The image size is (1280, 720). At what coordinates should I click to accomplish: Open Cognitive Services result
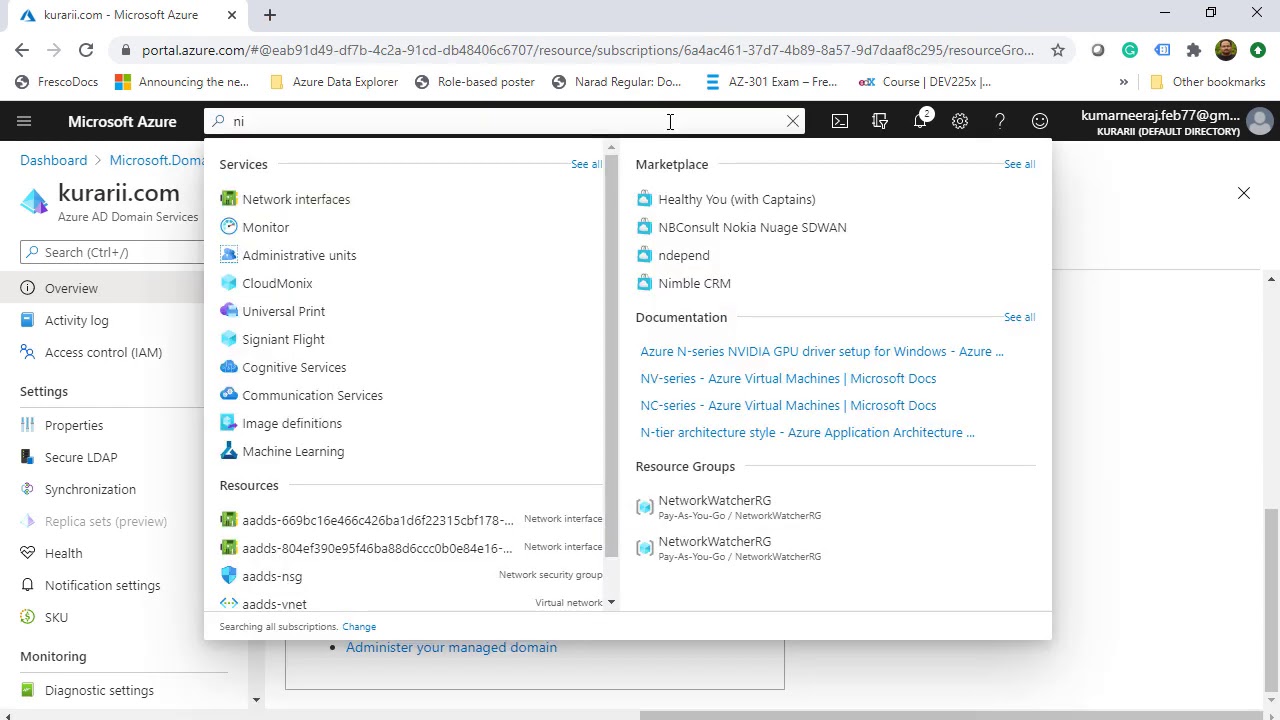(294, 367)
